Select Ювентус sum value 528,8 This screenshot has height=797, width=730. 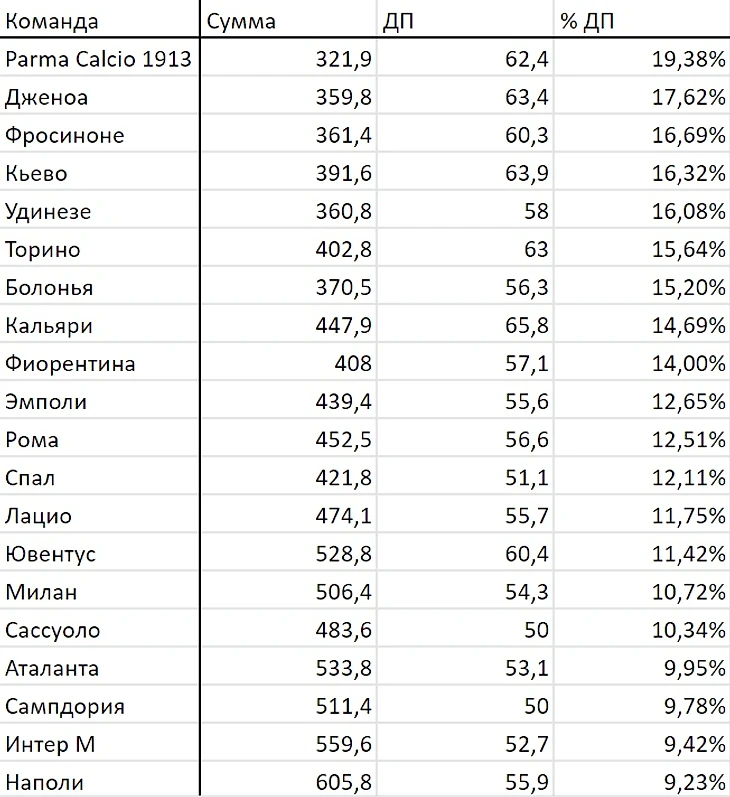289,554
